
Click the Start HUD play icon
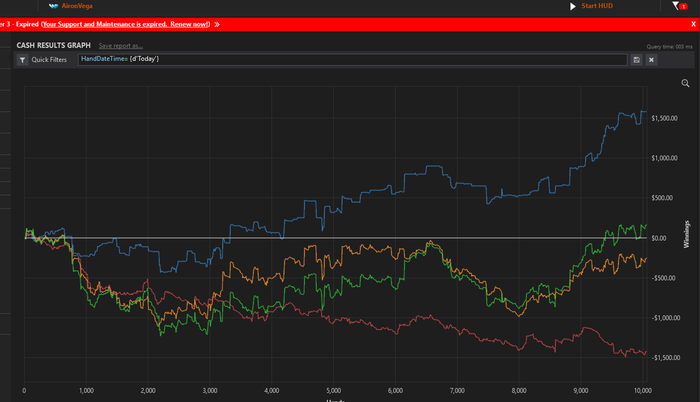573,6
